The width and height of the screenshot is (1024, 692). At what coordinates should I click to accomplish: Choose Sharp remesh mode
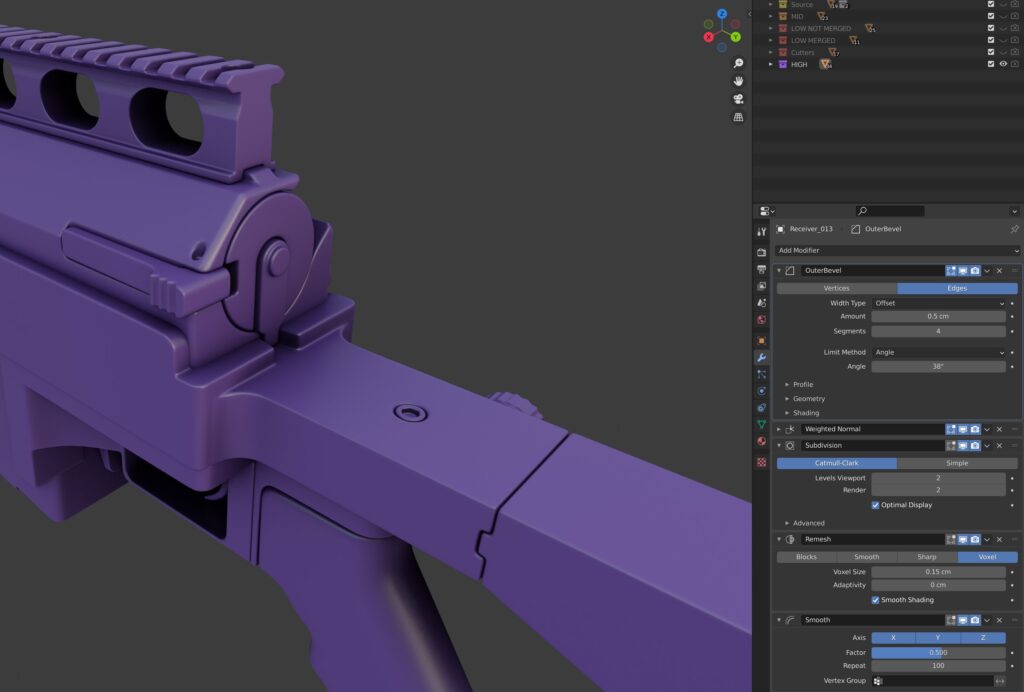pos(927,557)
